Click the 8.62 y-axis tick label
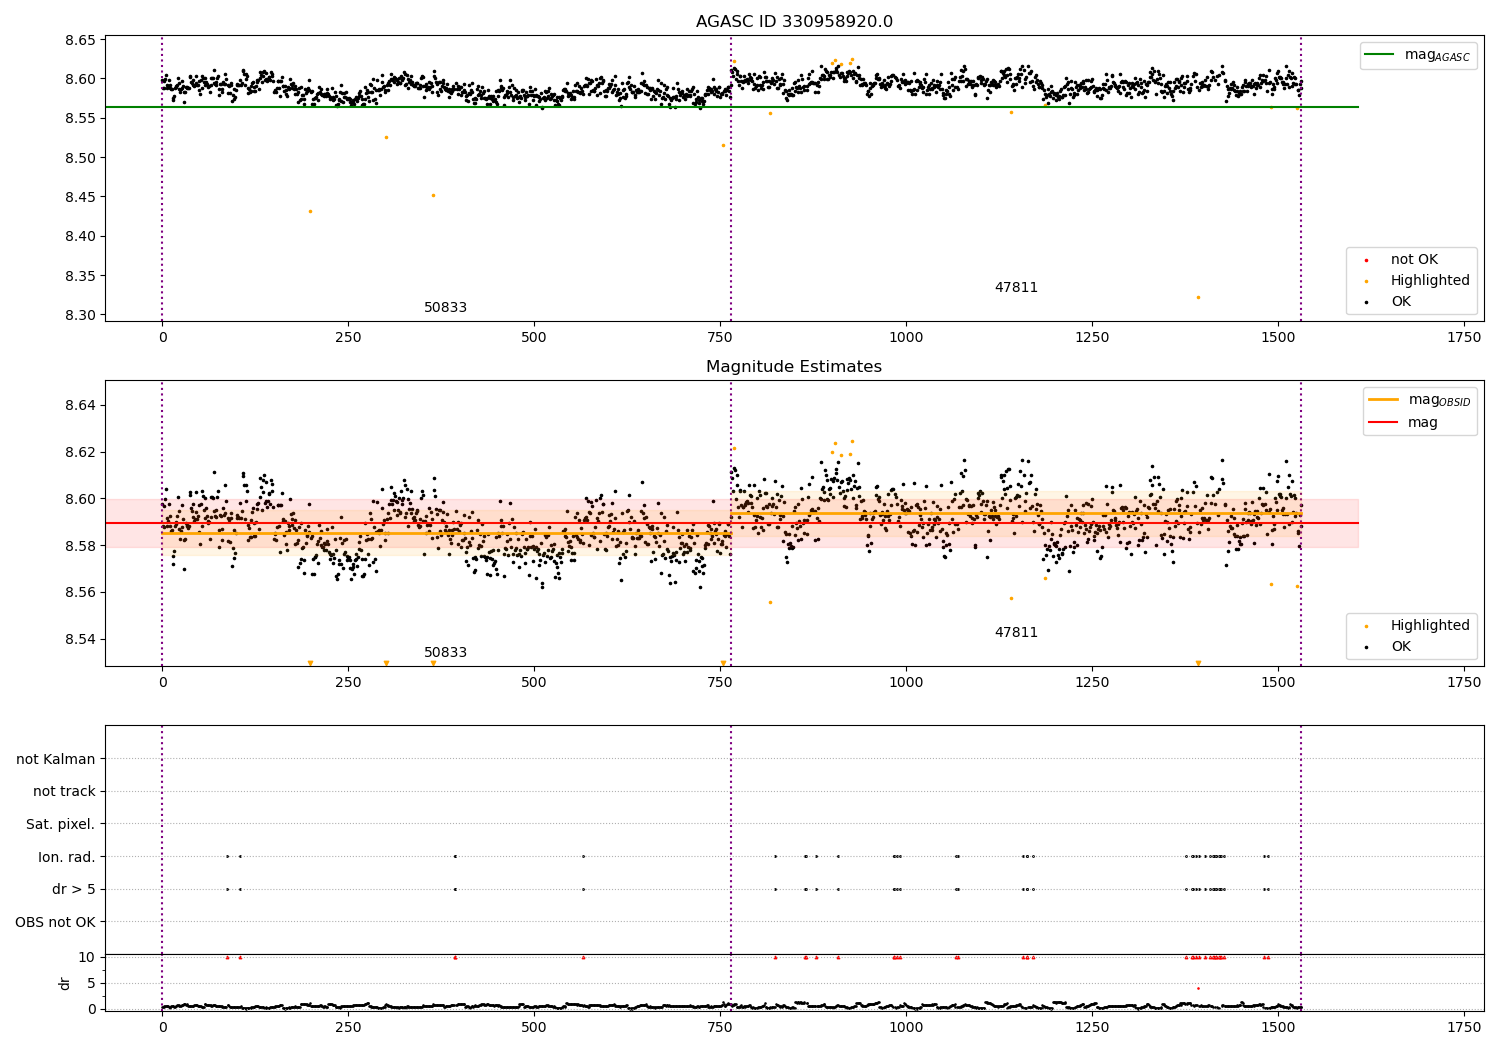This screenshot has height=1050, width=1500. (80, 453)
